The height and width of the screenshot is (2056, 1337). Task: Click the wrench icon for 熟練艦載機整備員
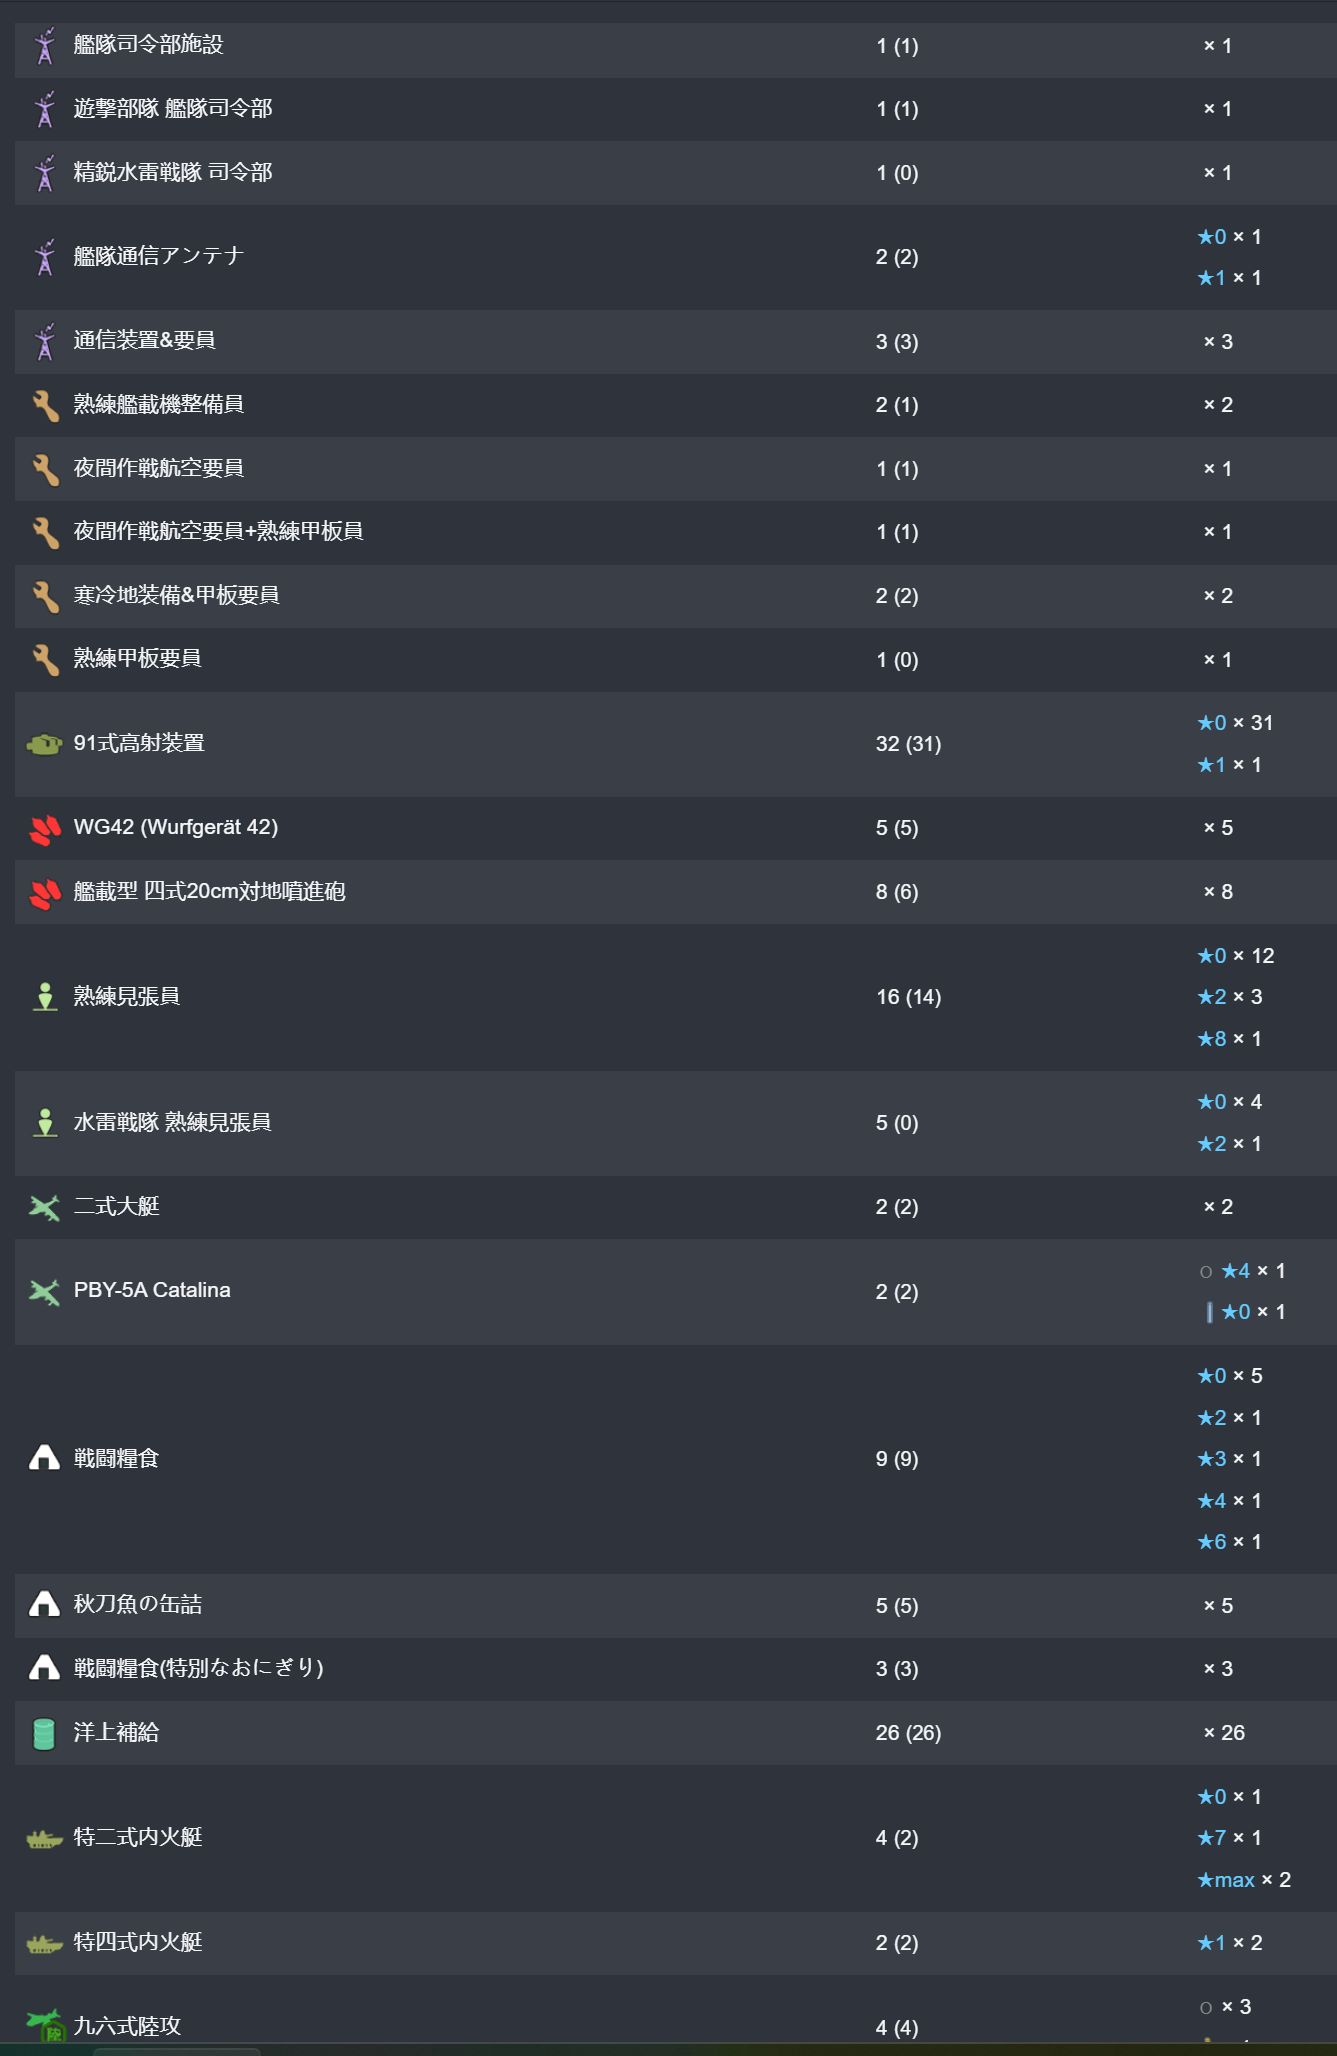point(44,405)
